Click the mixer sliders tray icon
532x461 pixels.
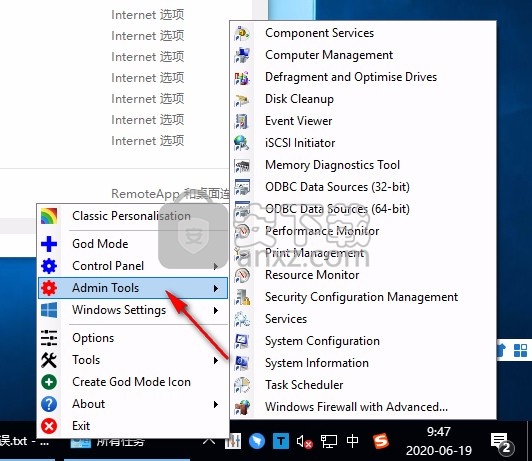pyautogui.click(x=233, y=441)
